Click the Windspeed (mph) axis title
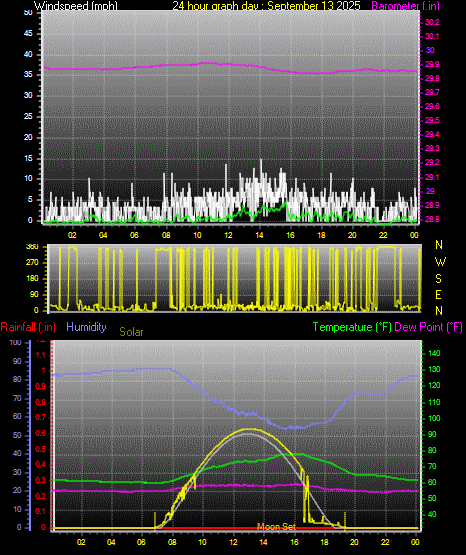The width and height of the screenshot is (466, 555). tap(76, 6)
